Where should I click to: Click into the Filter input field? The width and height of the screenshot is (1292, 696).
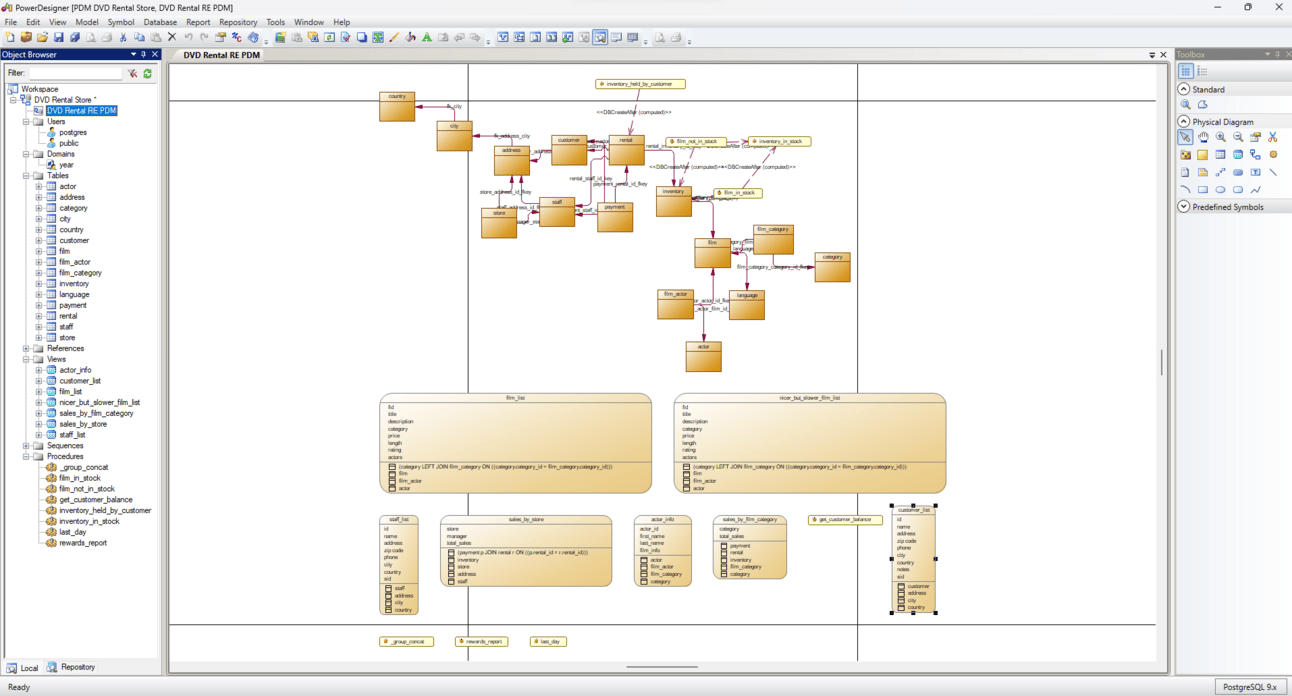pos(76,73)
